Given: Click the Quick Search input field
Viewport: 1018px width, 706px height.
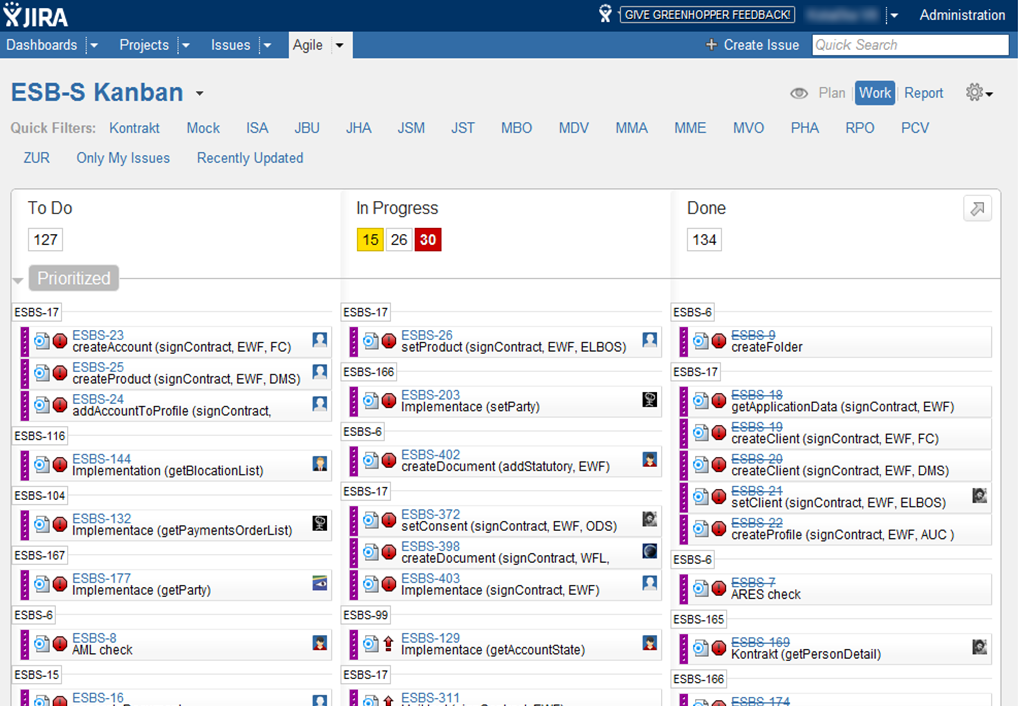Looking at the screenshot, I should (x=909, y=45).
